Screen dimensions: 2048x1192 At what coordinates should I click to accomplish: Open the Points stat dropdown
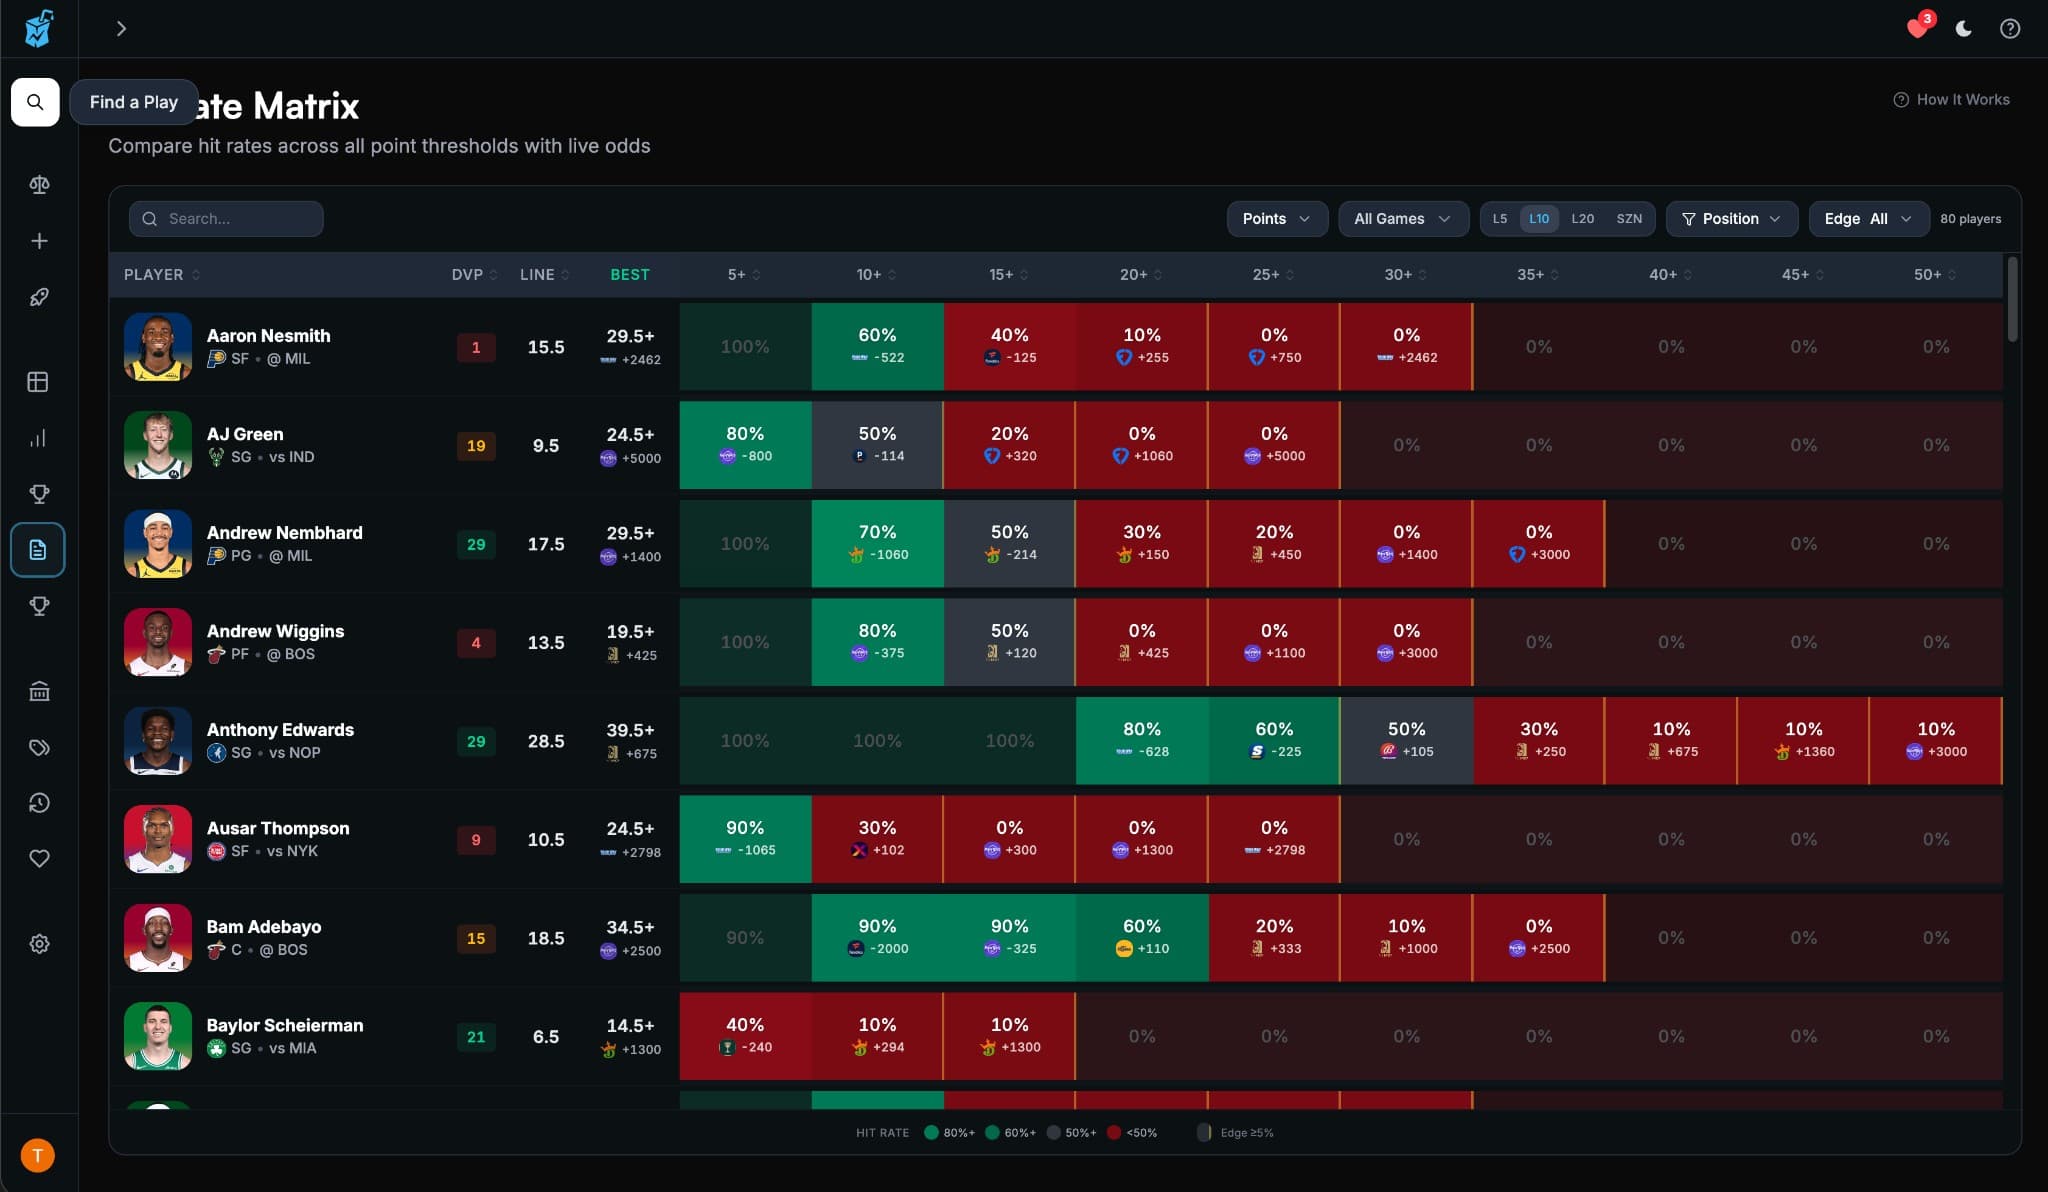tap(1276, 218)
